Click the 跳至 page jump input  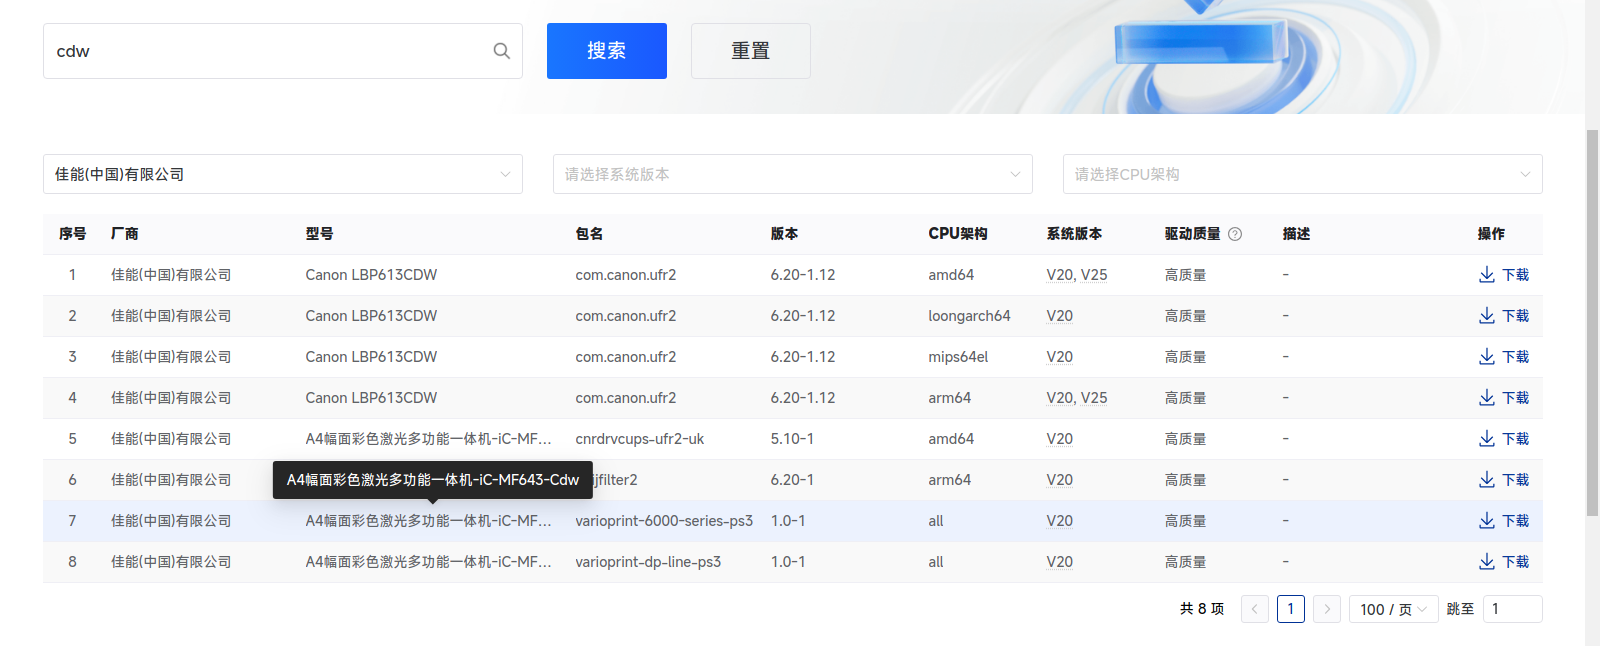1513,609
